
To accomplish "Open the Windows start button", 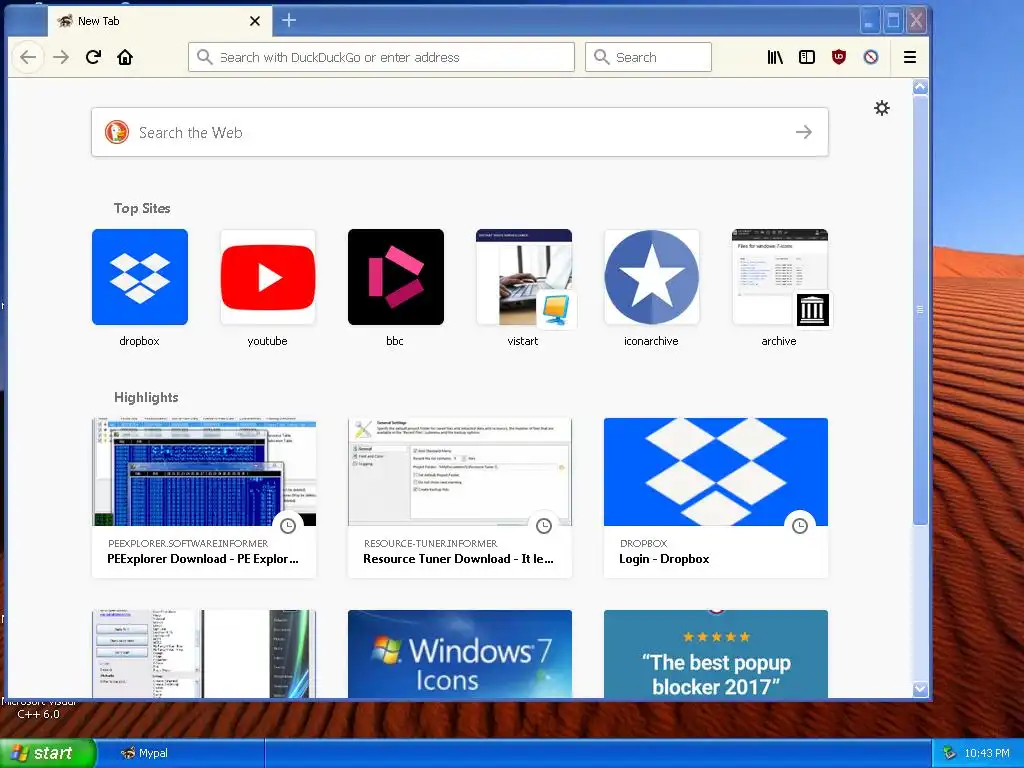I will click(48, 753).
